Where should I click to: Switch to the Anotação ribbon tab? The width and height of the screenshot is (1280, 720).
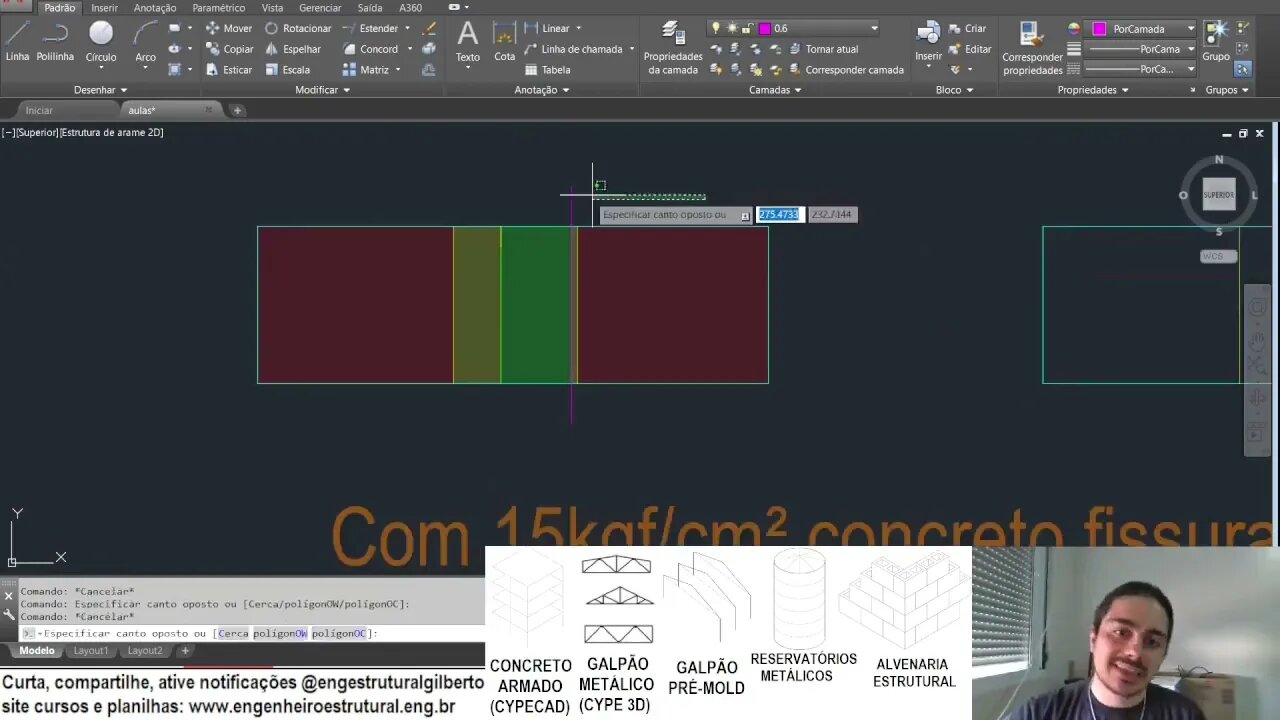point(155,8)
